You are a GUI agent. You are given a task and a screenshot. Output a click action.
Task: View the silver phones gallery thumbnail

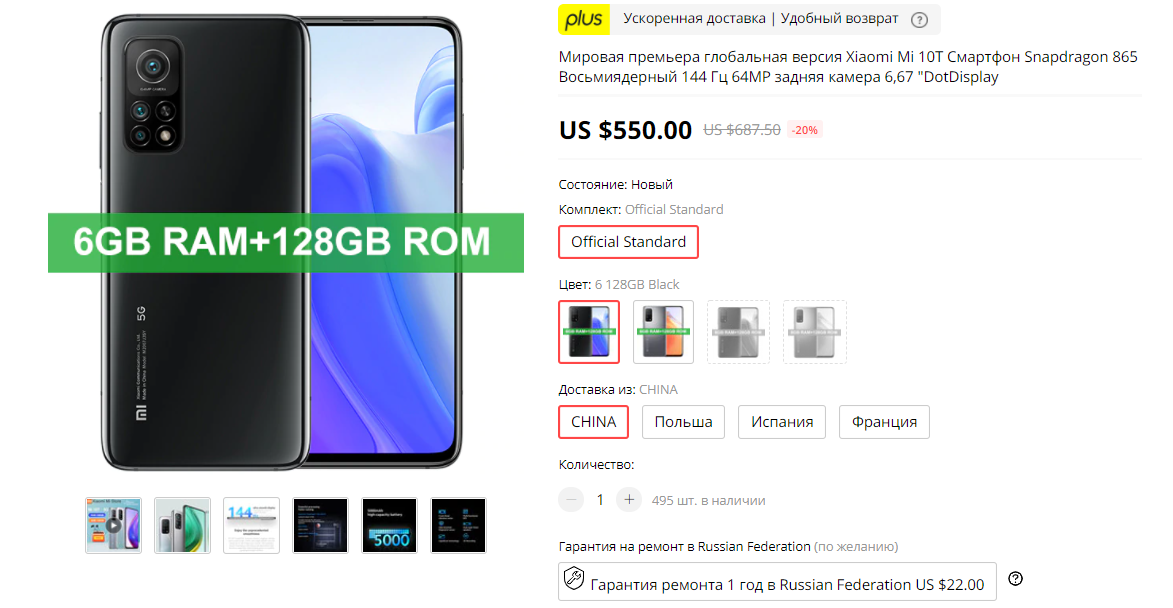point(183,525)
